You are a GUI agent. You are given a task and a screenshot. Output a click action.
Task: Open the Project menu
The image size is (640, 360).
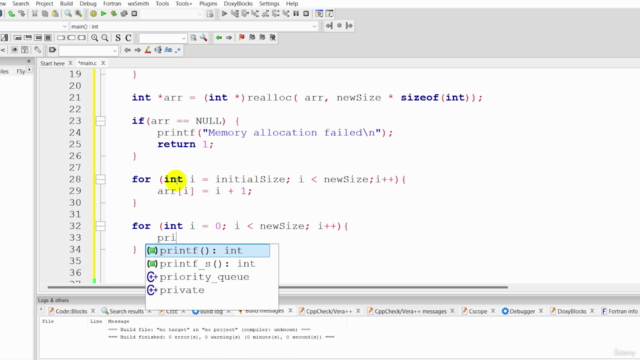pos(44,4)
